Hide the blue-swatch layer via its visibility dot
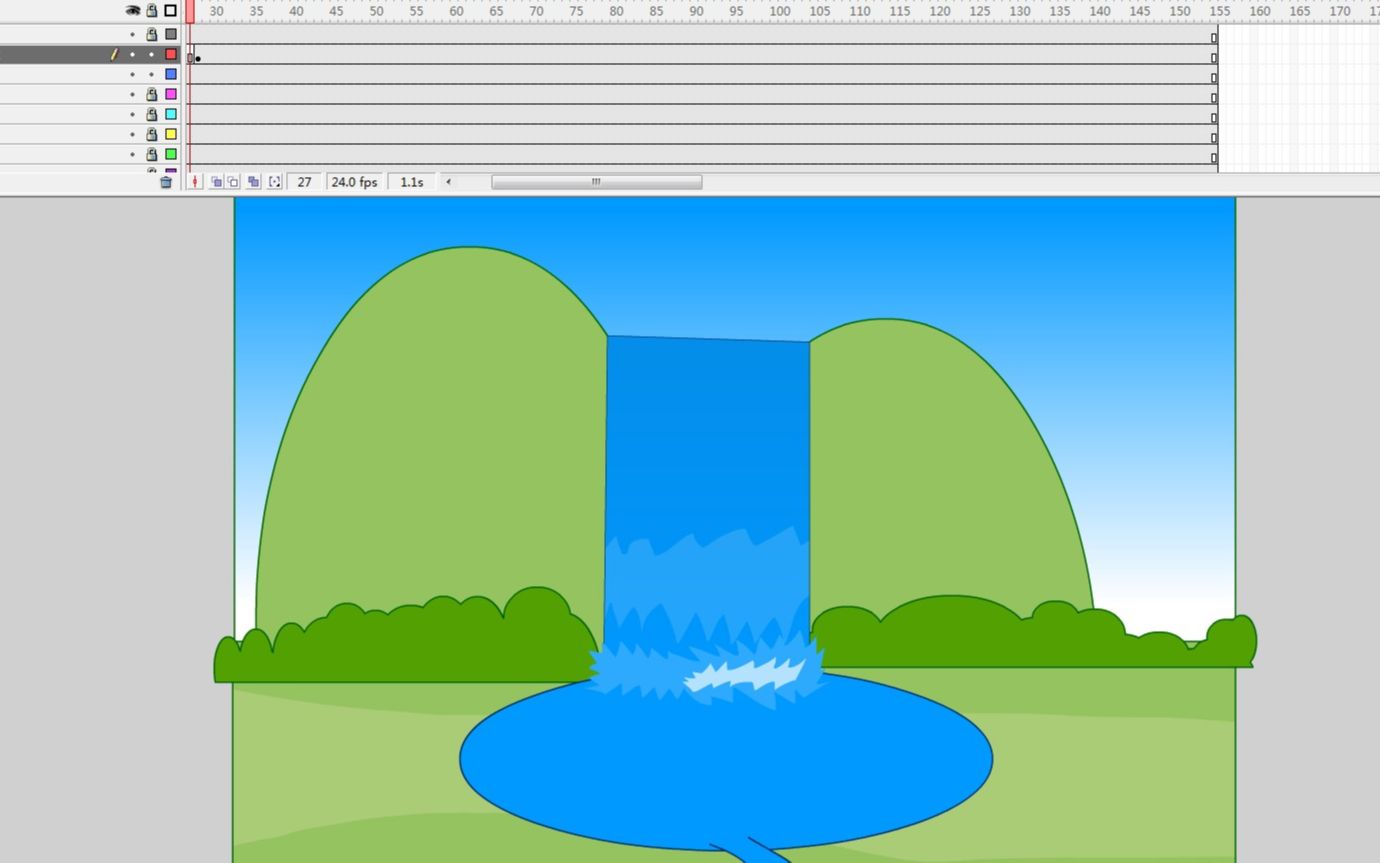 click(132, 74)
